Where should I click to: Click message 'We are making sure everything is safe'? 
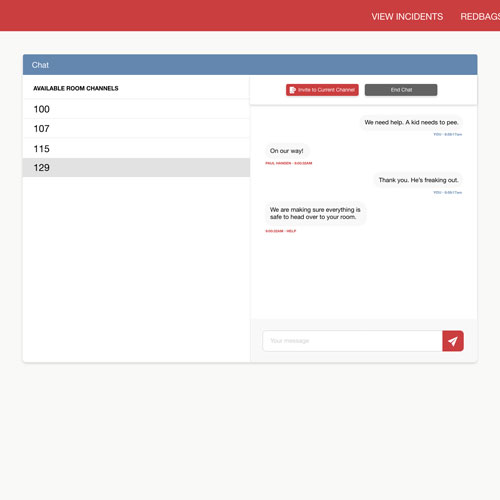click(315, 213)
